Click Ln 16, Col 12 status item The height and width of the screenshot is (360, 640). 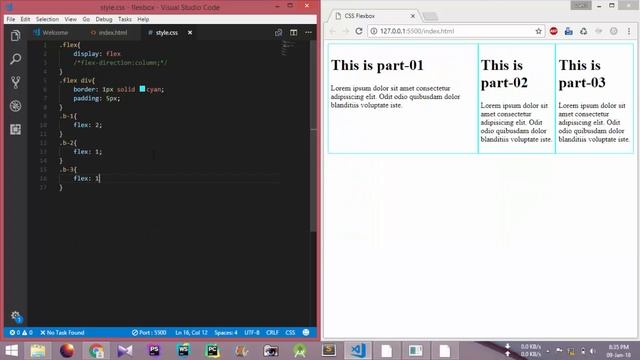pyautogui.click(x=191, y=332)
